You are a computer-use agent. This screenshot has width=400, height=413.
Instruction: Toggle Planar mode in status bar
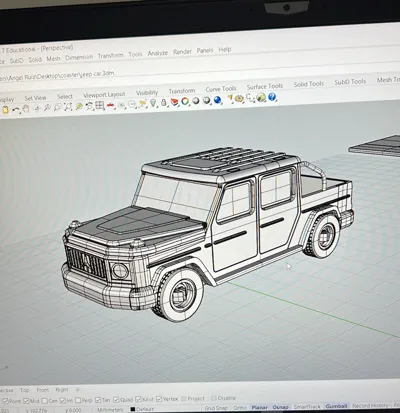(260, 407)
